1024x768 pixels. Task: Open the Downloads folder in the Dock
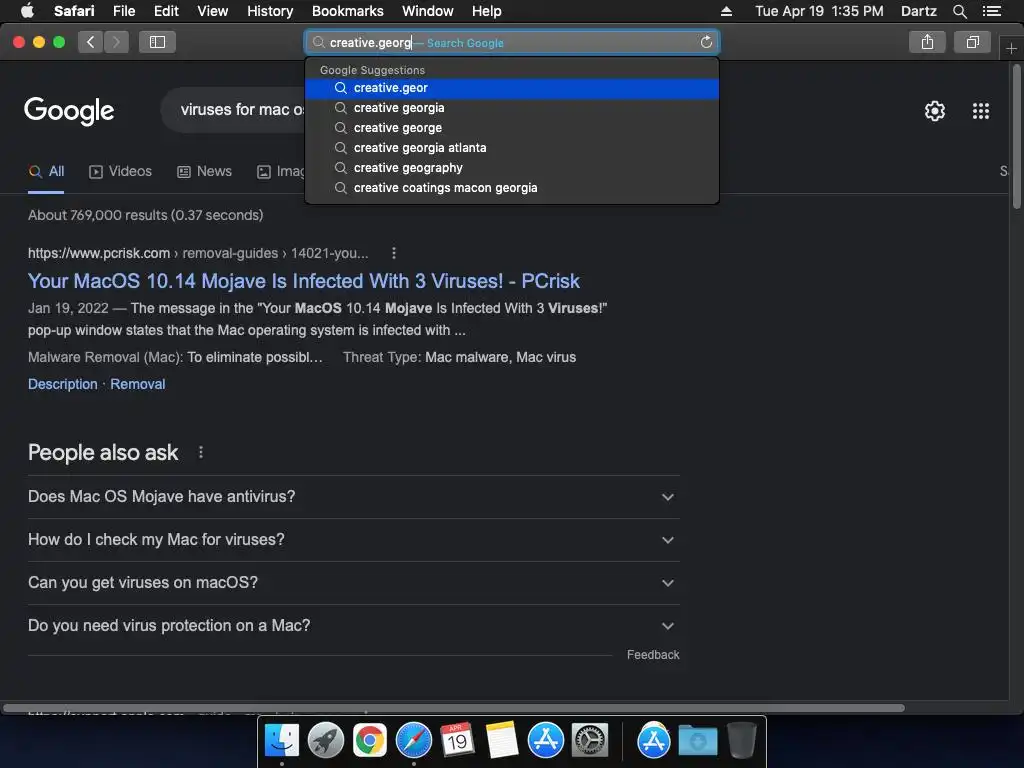coord(697,740)
